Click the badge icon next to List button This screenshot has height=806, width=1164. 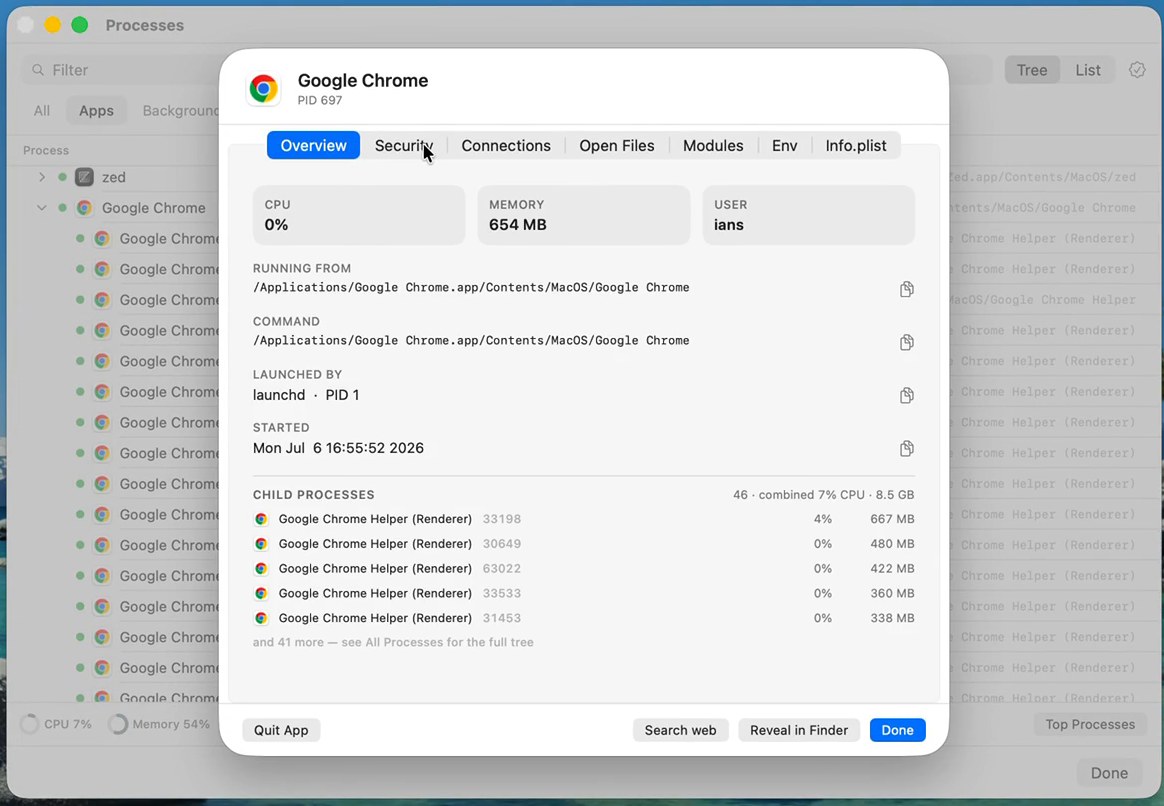pyautogui.click(x=1137, y=70)
